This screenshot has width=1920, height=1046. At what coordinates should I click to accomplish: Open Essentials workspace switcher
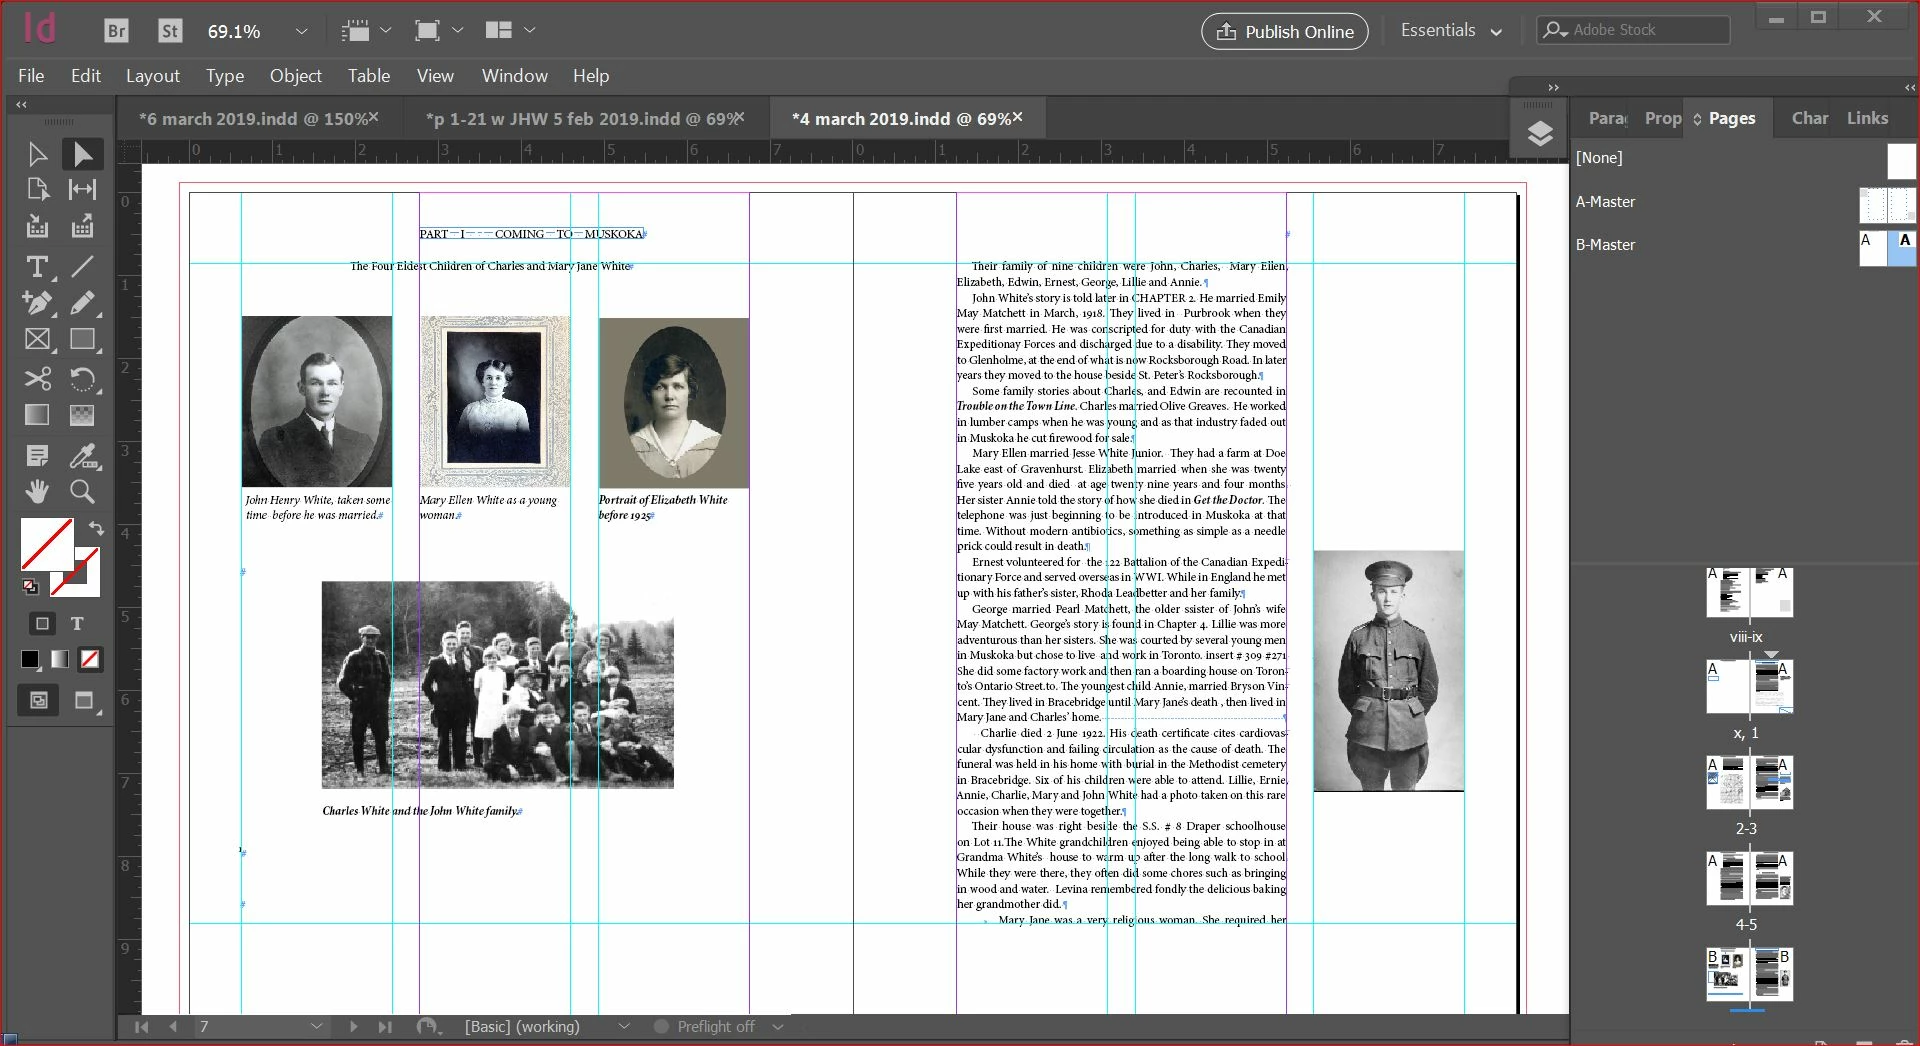click(1451, 31)
